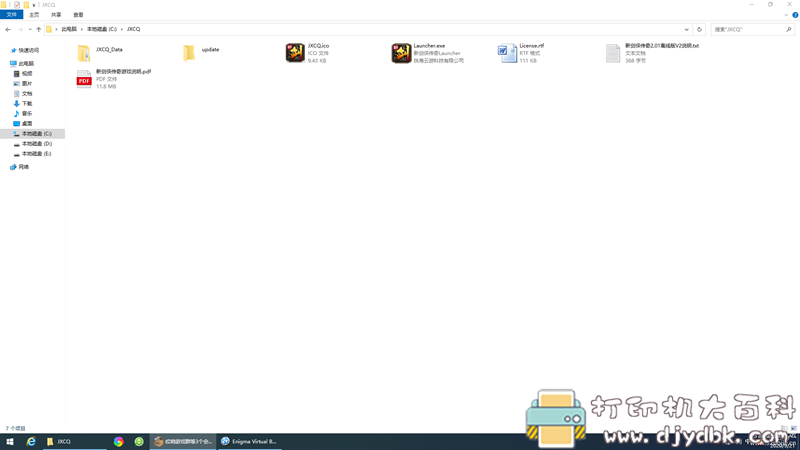Switch to the JXCQ taskbar window

tap(74, 441)
